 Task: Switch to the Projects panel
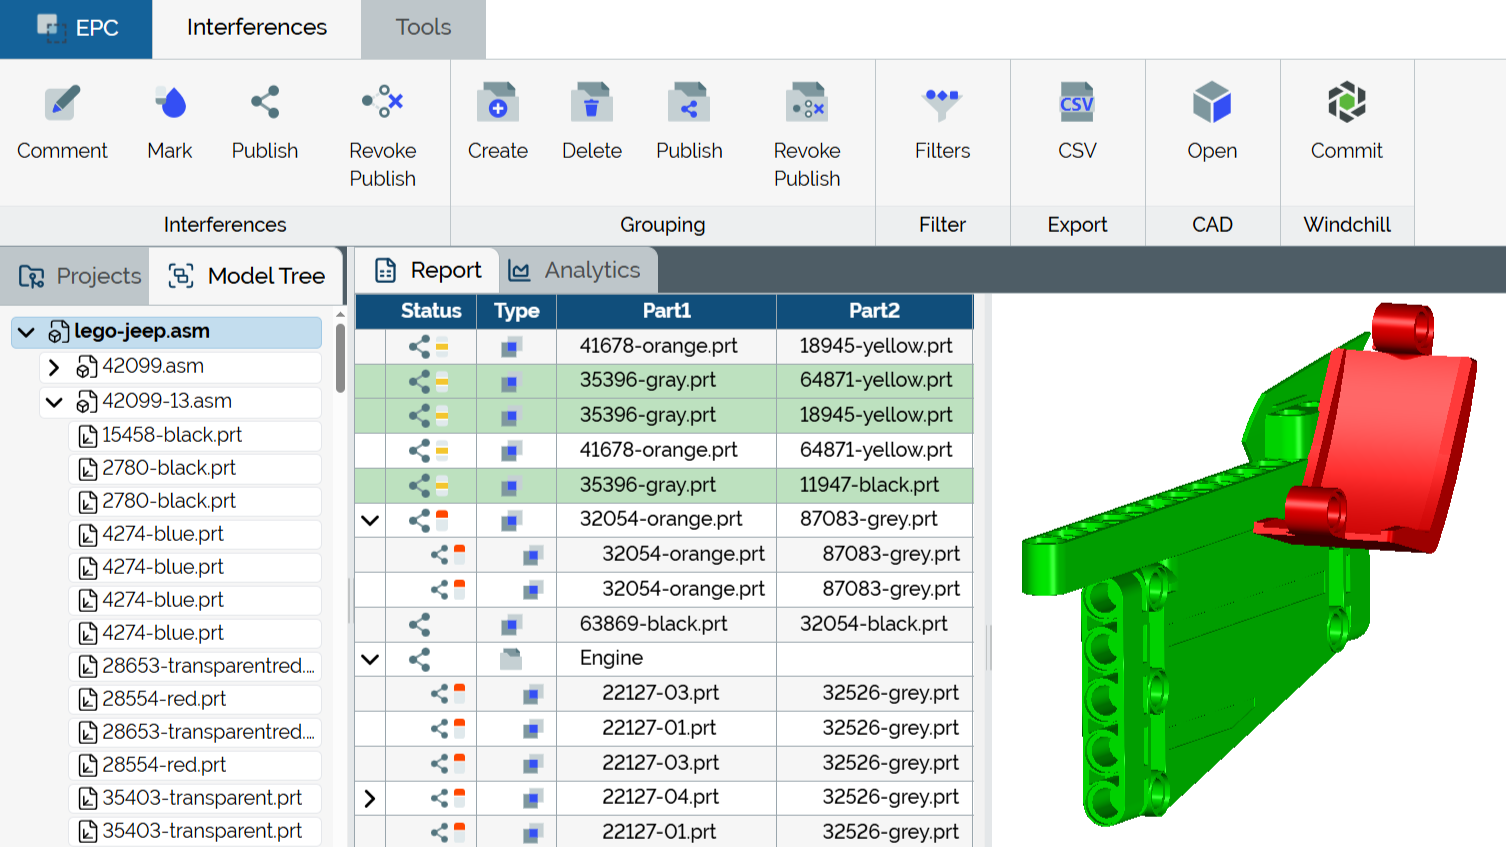click(x=77, y=276)
